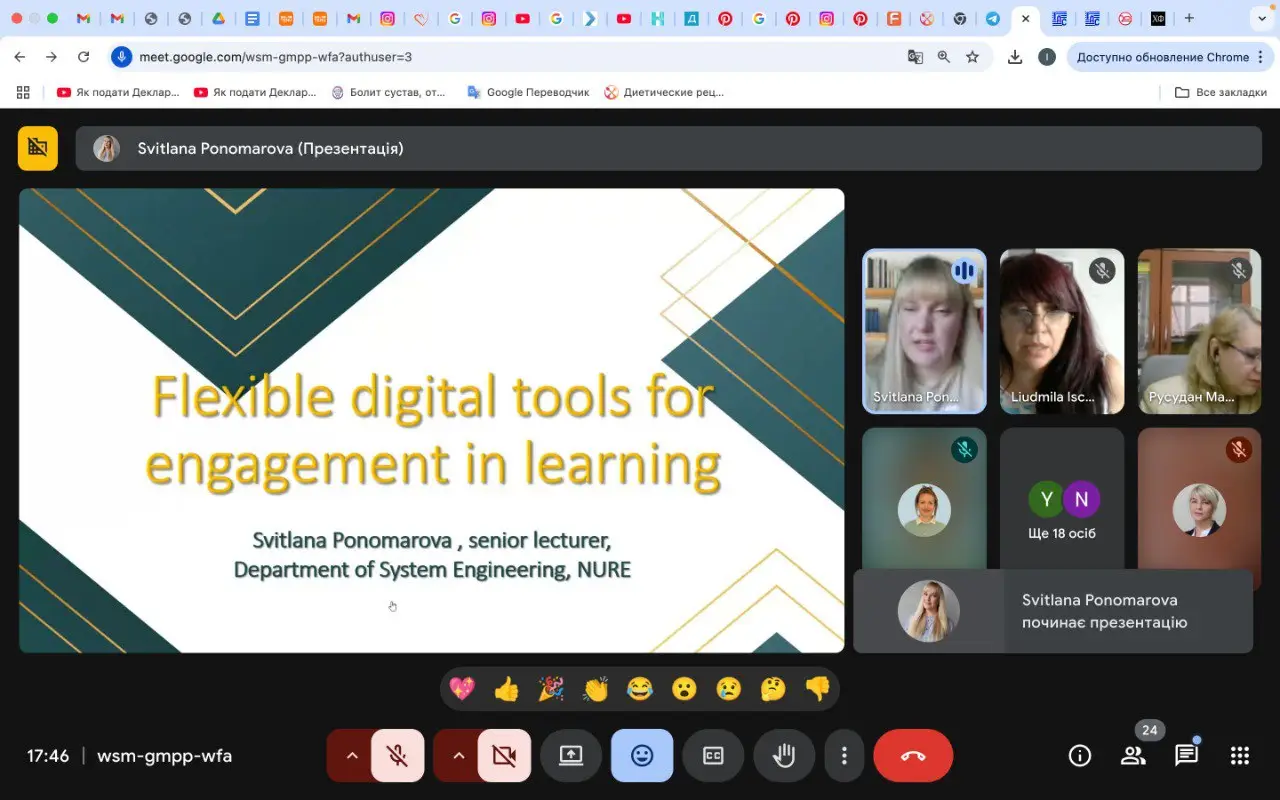
Task: Bookmark this page with the star
Action: coord(972,57)
